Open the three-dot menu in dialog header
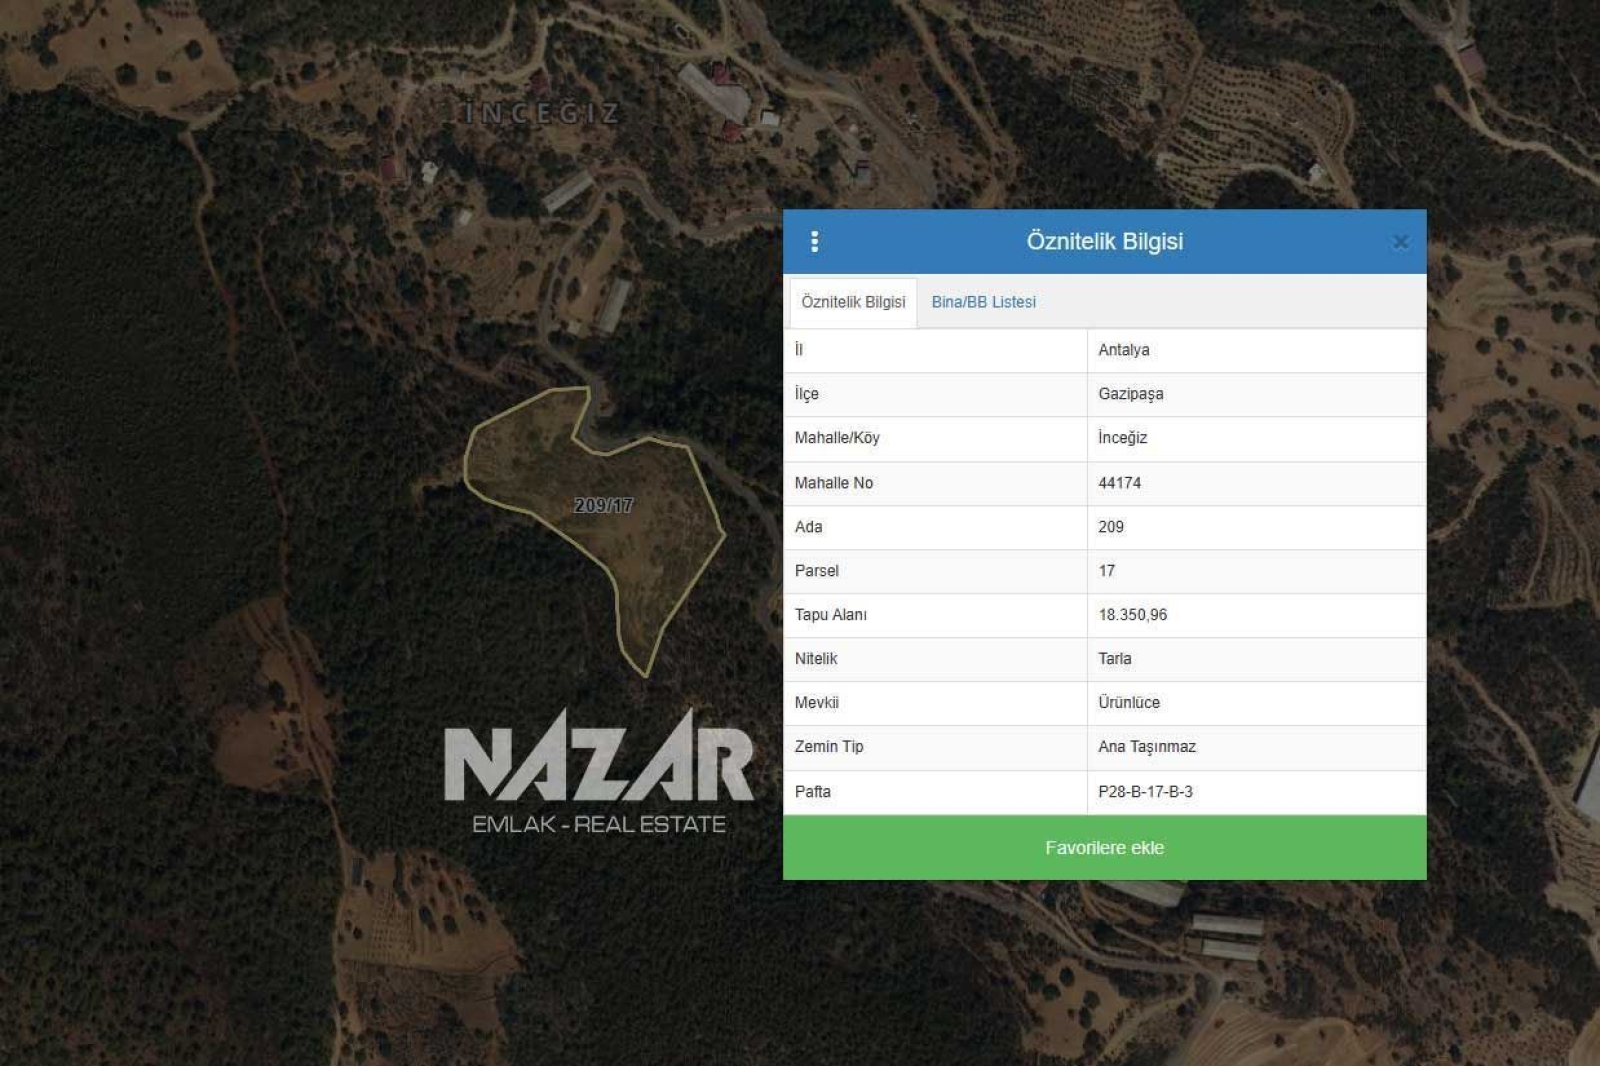The image size is (1600, 1066). [814, 241]
